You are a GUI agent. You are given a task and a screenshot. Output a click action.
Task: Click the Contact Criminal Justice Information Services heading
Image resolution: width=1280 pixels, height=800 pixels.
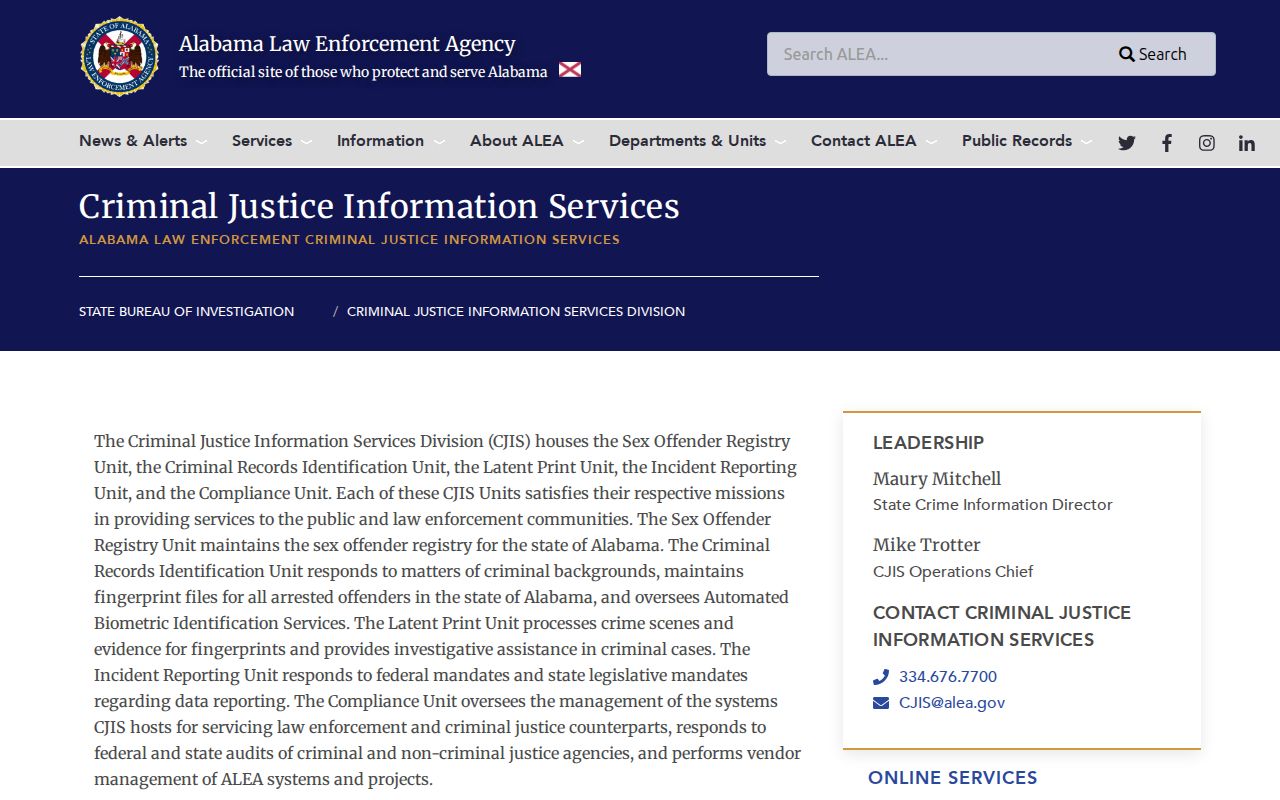1002,626
